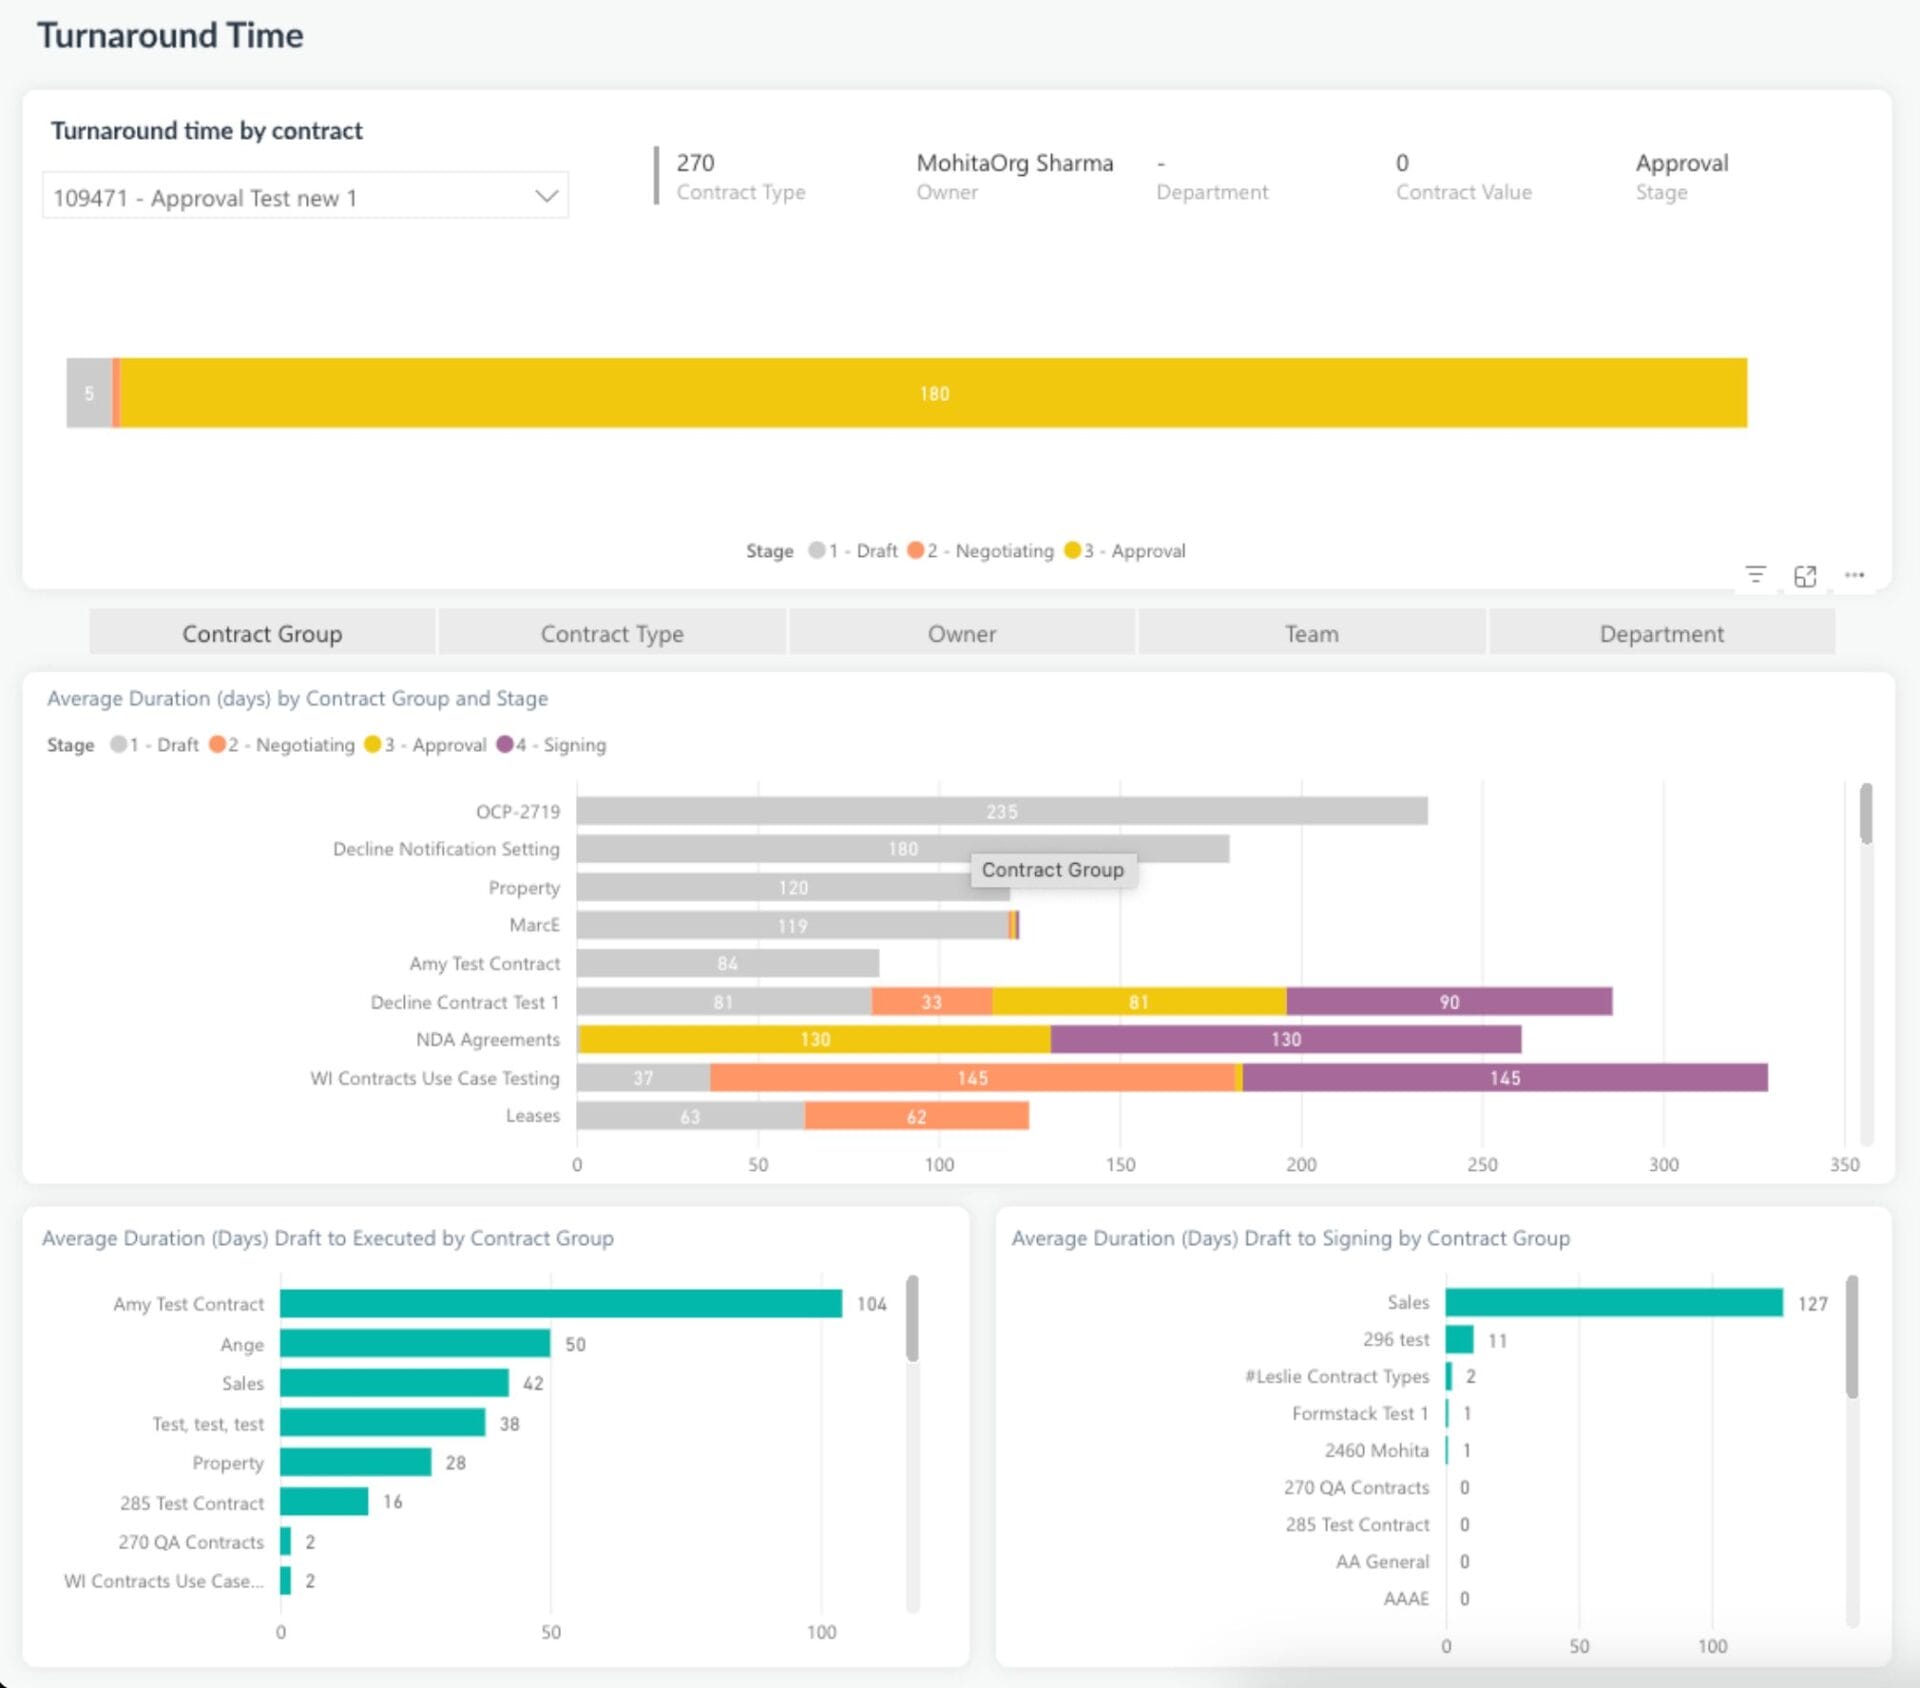Toggle the '2 - Negotiating' legend item
Screen dimensions: 1920x1688
pyautogui.click(x=285, y=745)
